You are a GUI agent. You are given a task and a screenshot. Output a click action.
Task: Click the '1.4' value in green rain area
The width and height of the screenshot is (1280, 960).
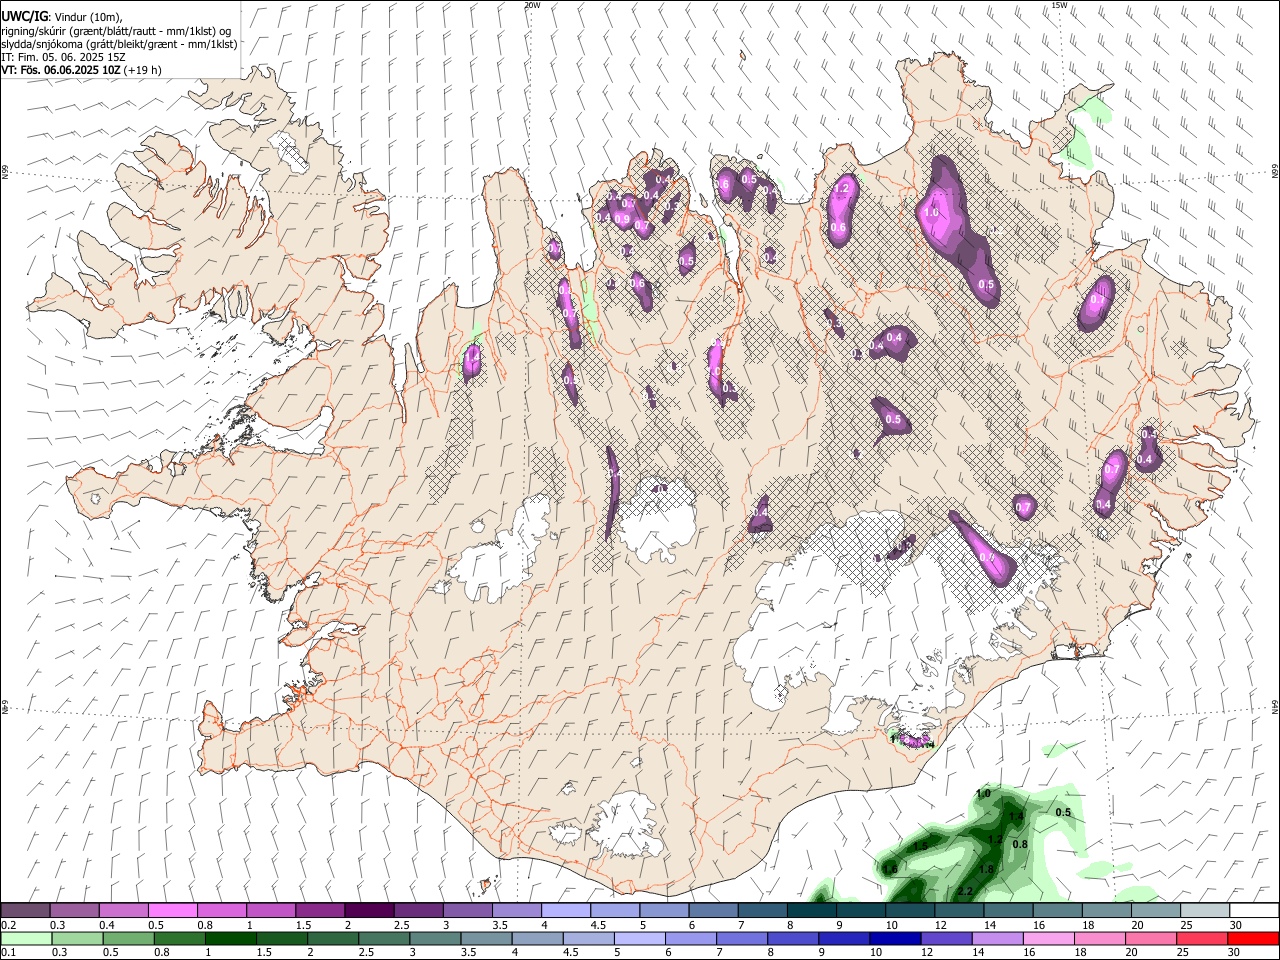tap(1016, 817)
